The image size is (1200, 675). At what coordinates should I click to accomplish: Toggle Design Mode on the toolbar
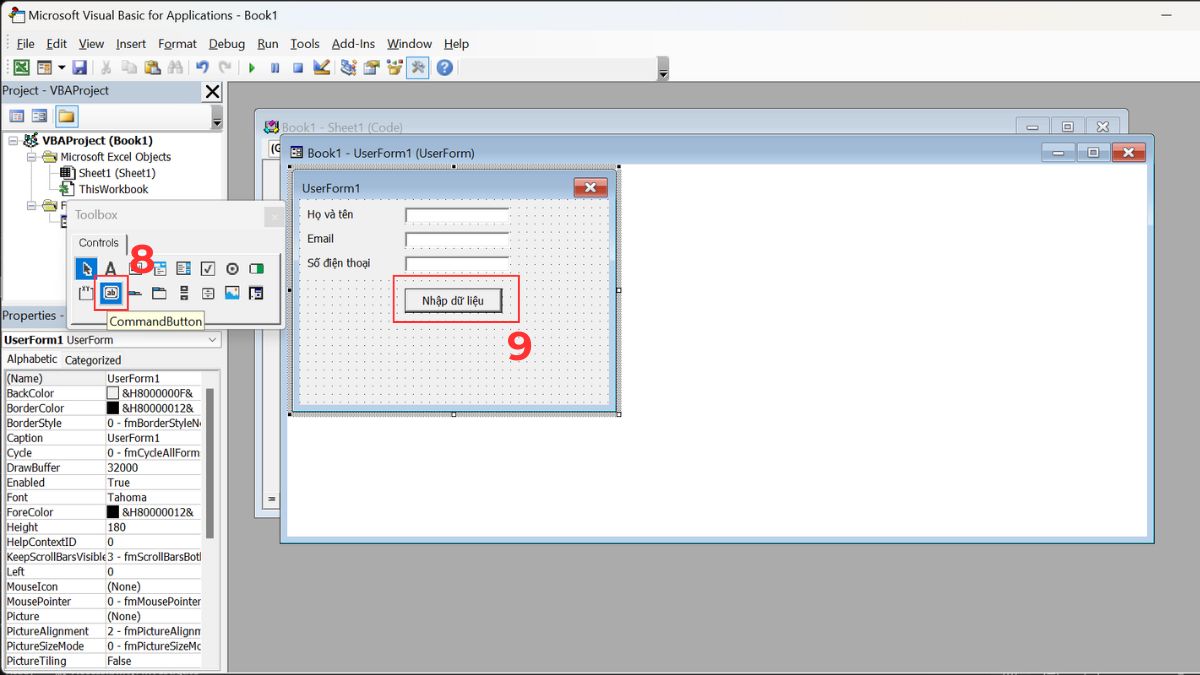321,67
